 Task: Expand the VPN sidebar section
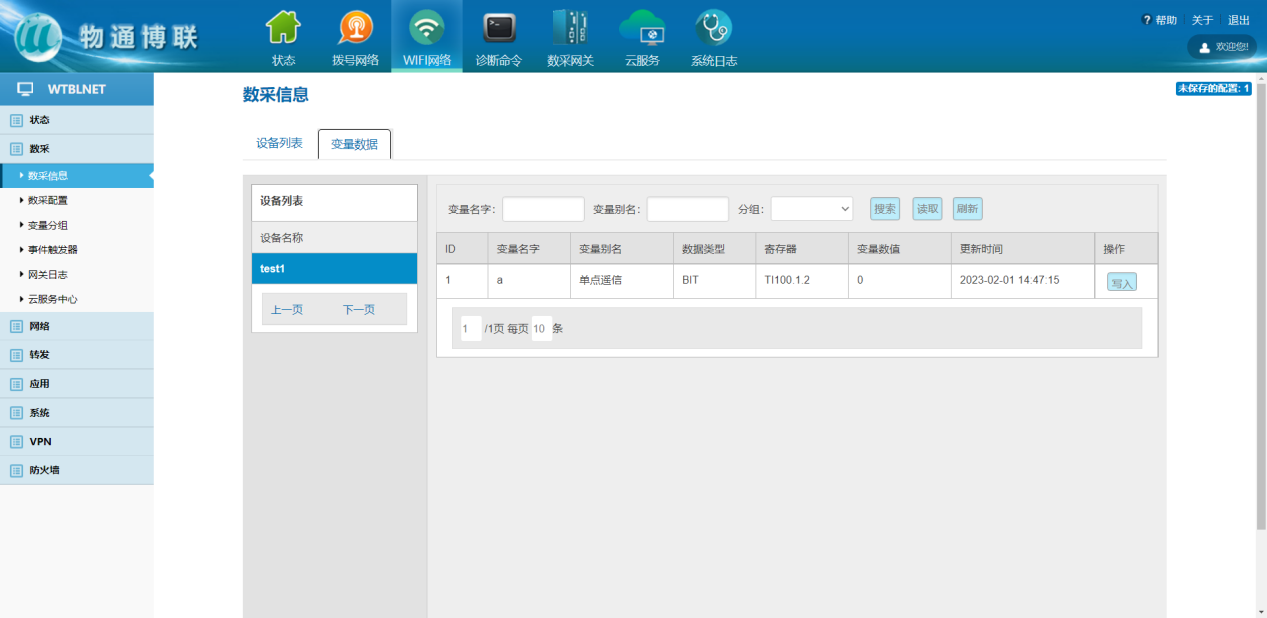pyautogui.click(x=40, y=441)
